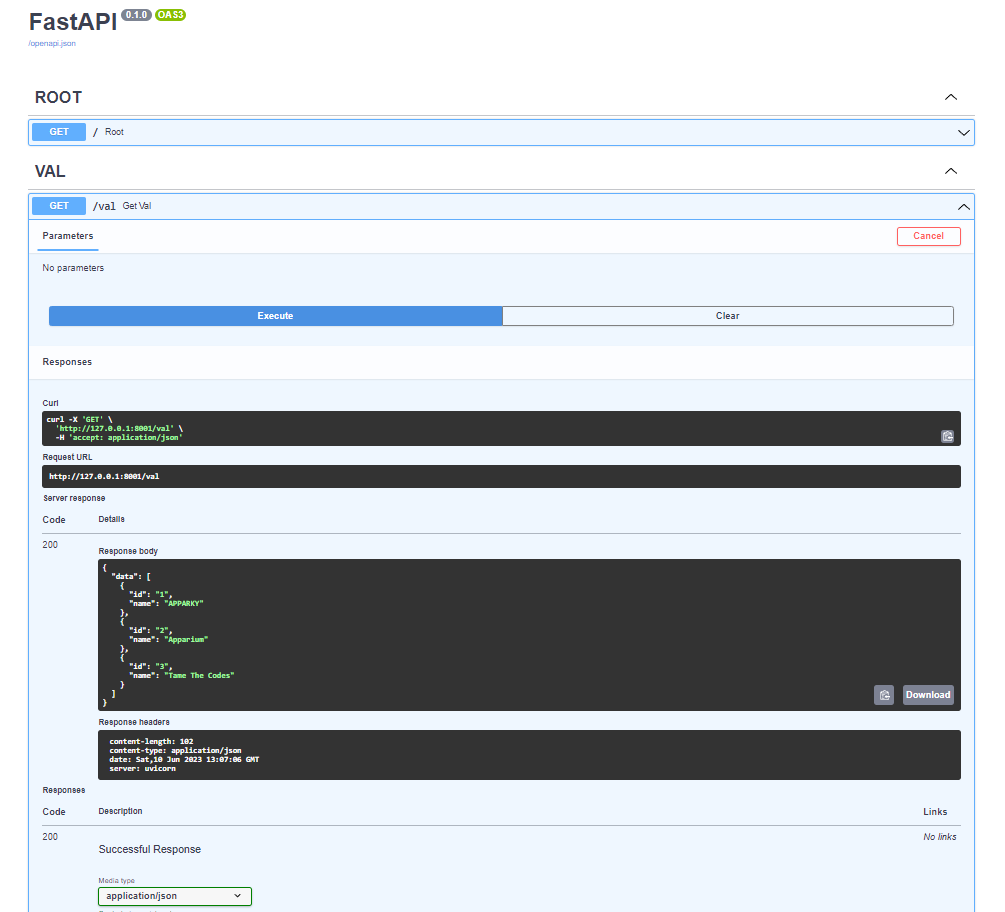Click the Clear button
The width and height of the screenshot is (1005, 912).
[x=727, y=316]
